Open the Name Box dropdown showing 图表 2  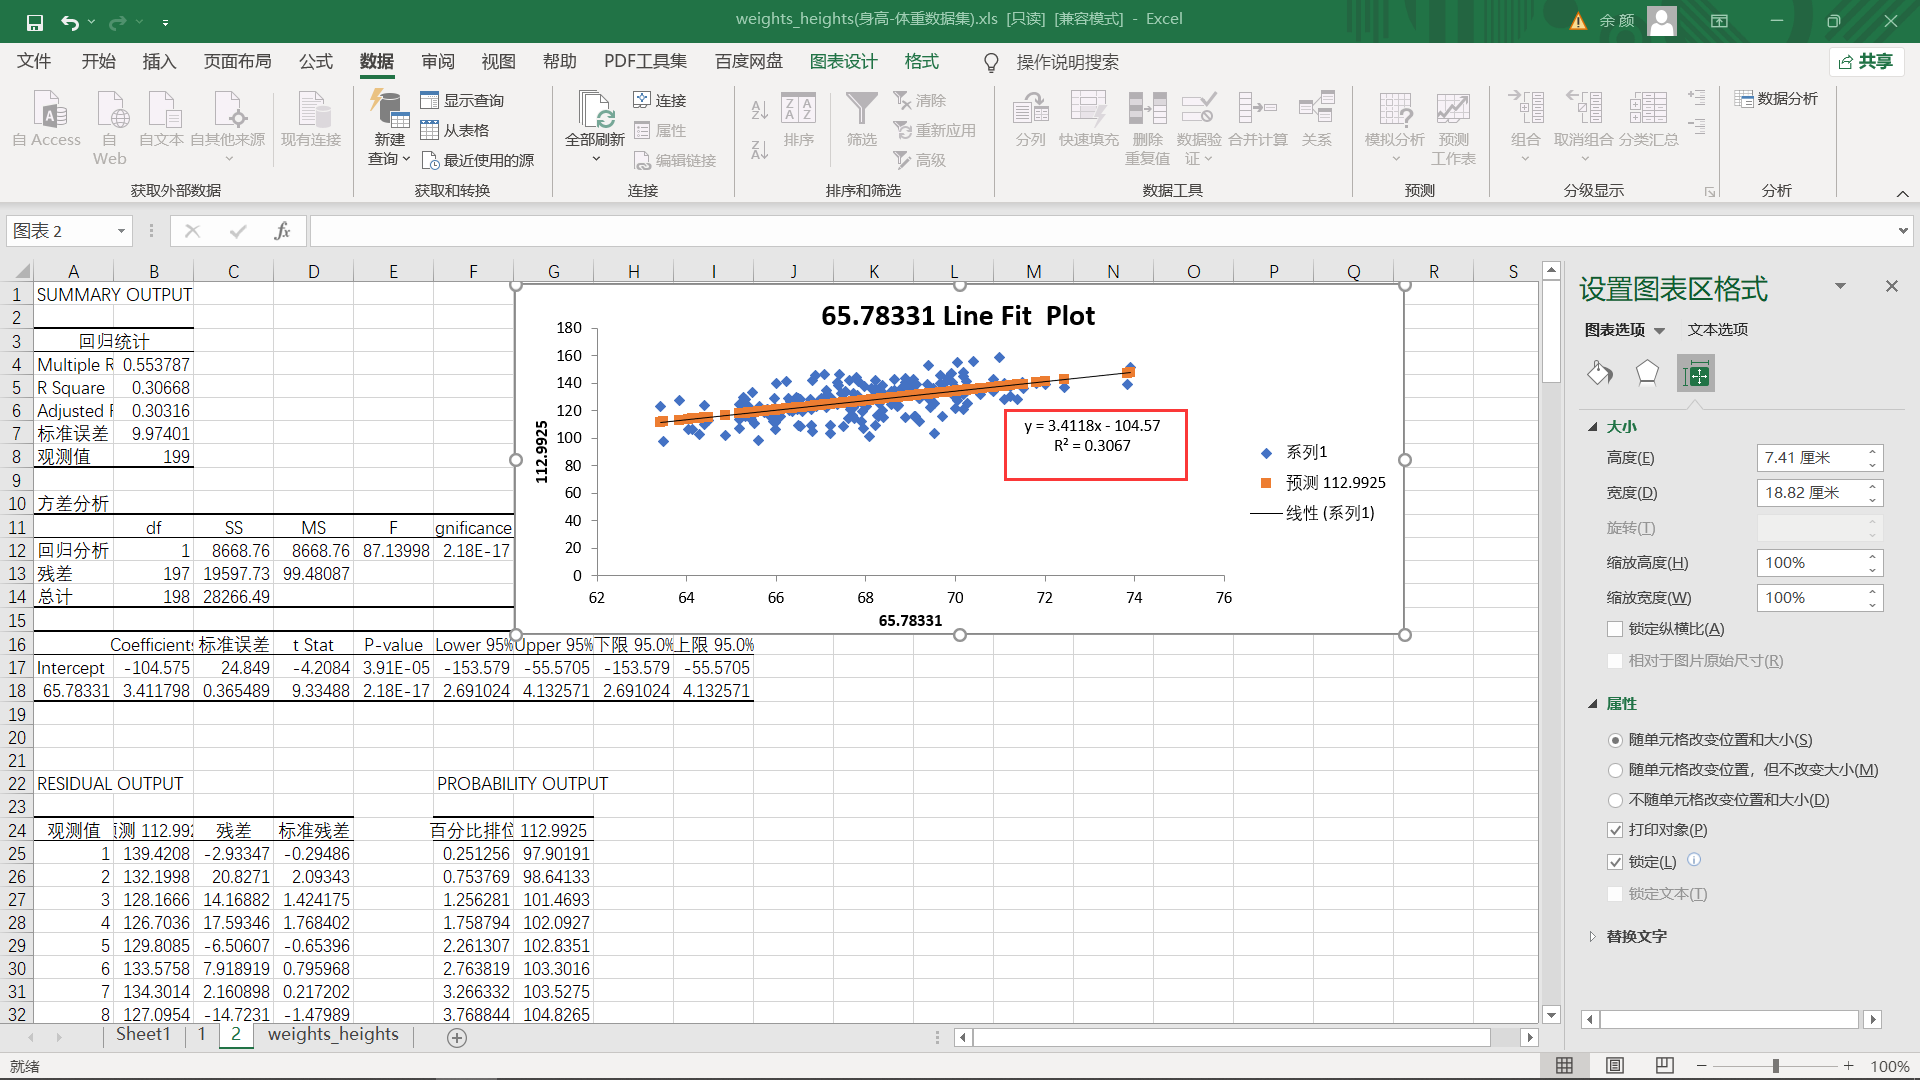point(121,231)
